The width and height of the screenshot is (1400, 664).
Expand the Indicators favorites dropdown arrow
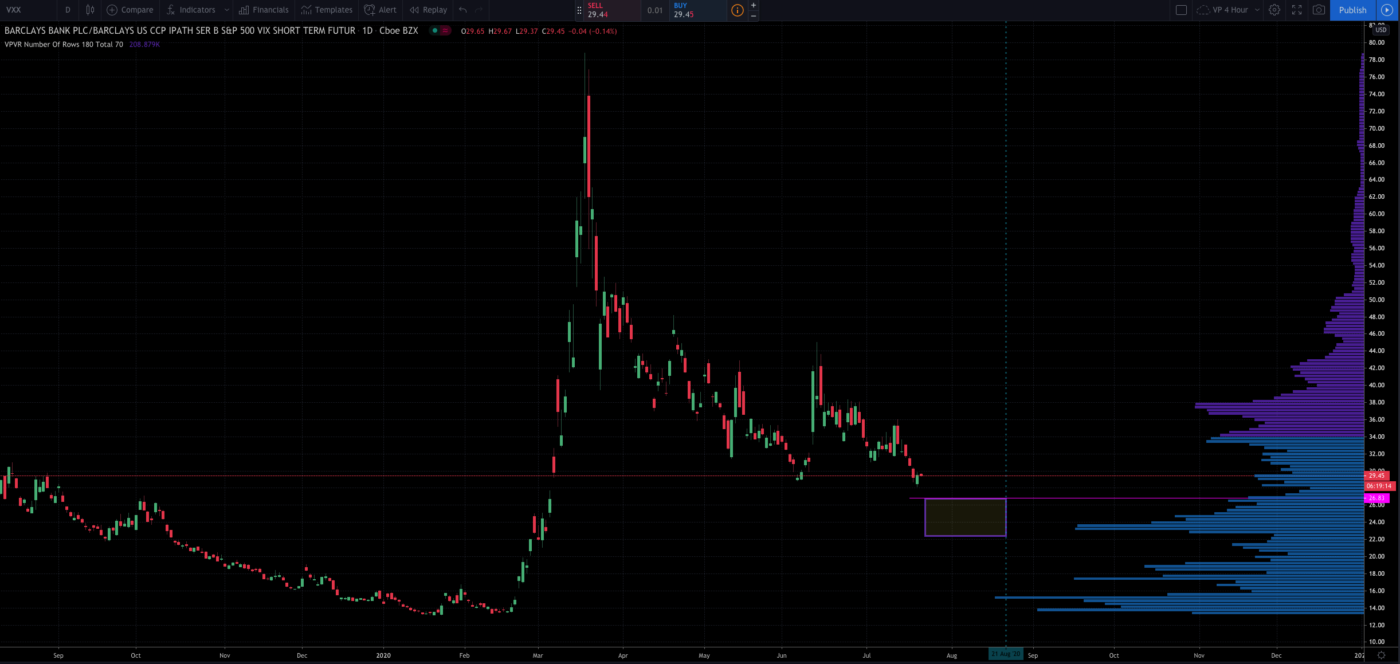pyautogui.click(x=227, y=10)
